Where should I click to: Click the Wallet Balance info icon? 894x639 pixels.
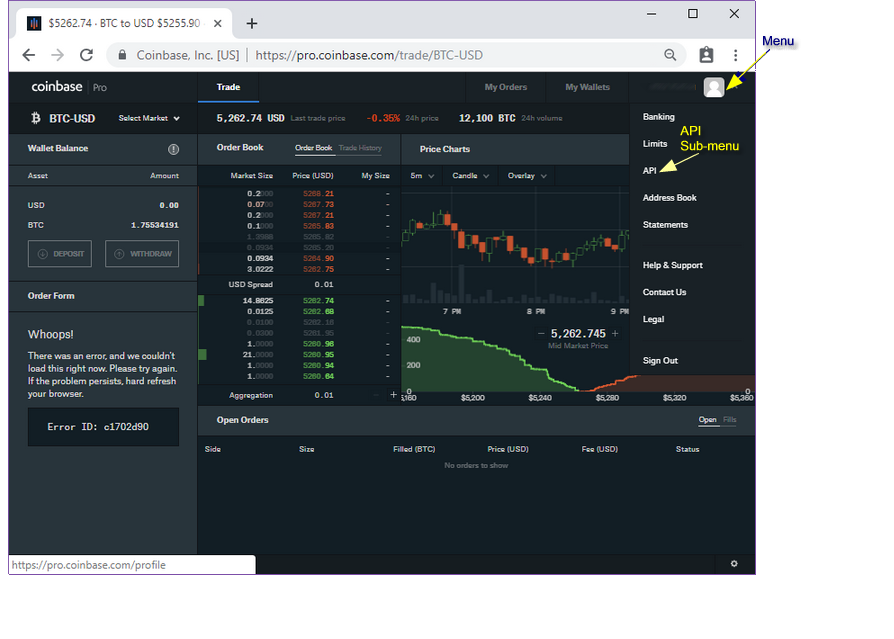[173, 149]
